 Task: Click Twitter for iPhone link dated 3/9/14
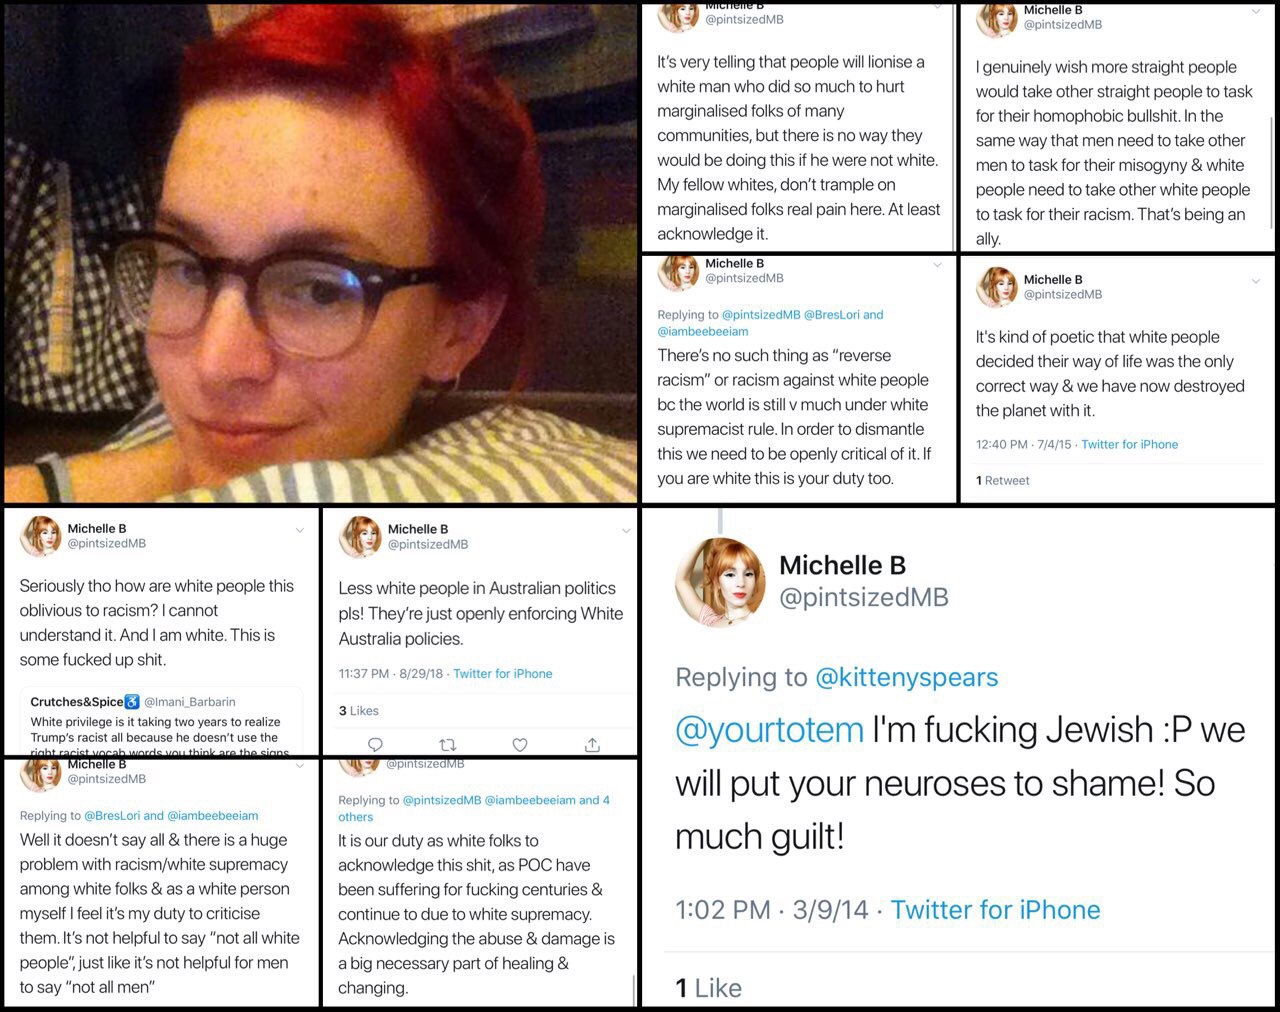(995, 910)
